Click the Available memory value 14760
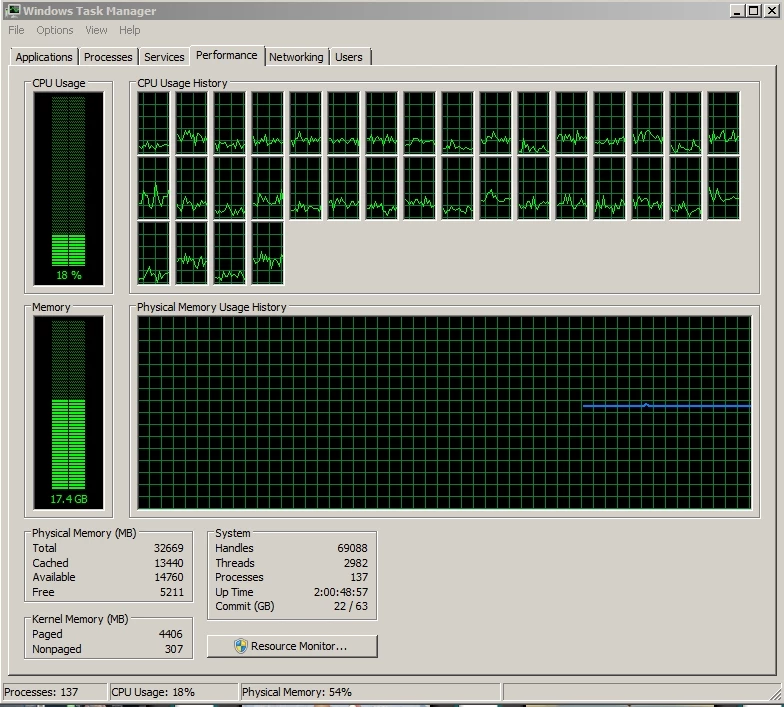 coord(168,577)
